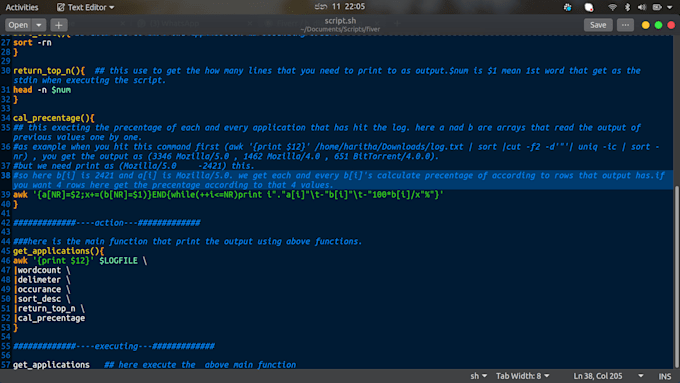Image resolution: width=680 pixels, height=383 pixels.
Task: Click the '#as example when you hit' comment line 36
Action: (336, 151)
